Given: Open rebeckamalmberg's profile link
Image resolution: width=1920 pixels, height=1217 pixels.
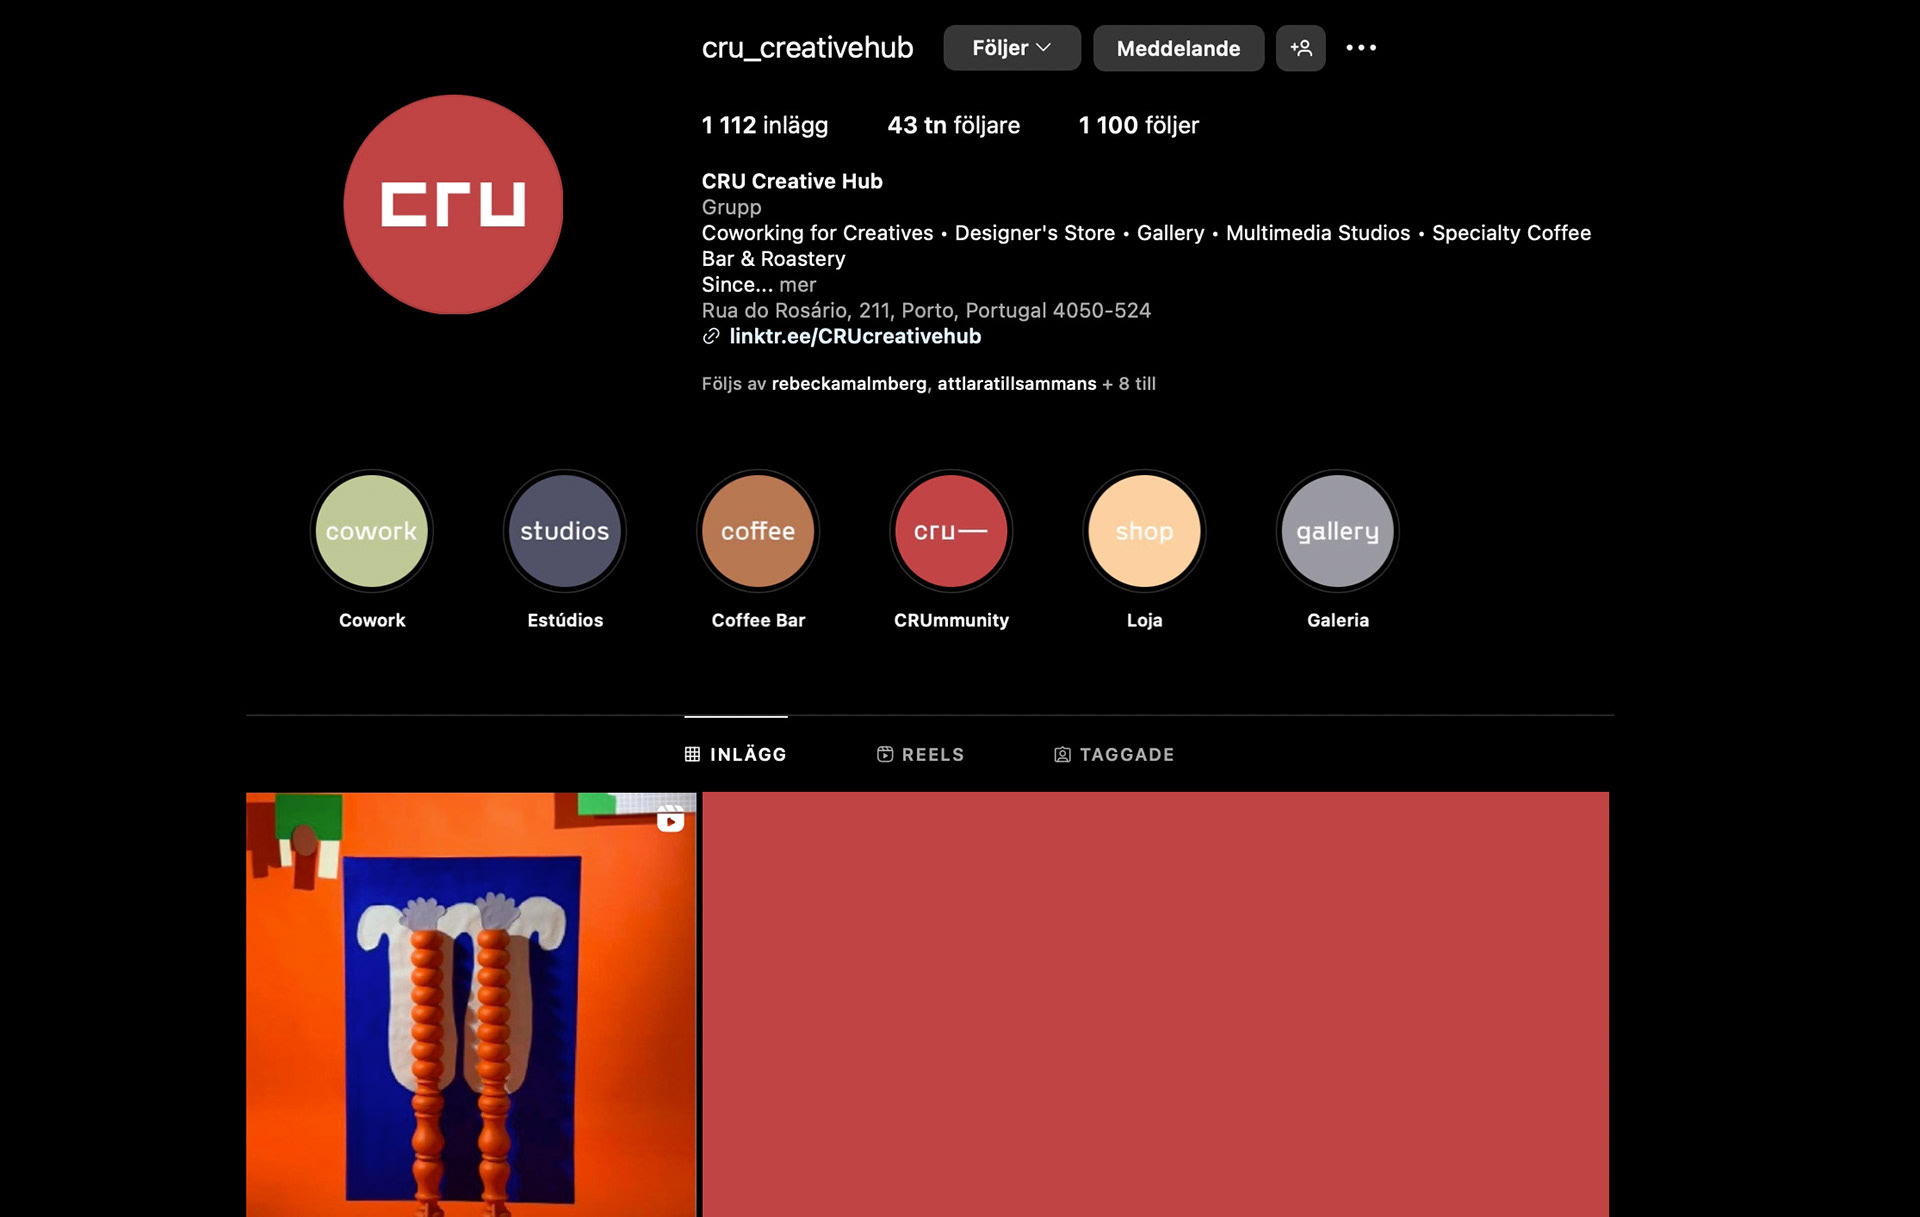Looking at the screenshot, I should [x=849, y=384].
